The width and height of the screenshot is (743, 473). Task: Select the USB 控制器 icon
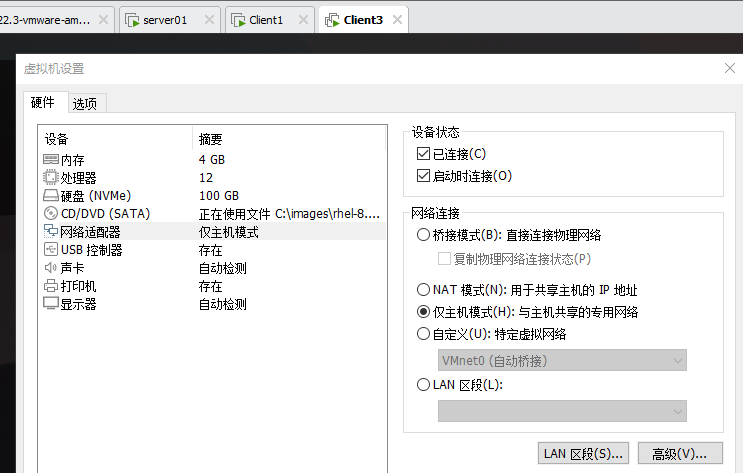[51, 249]
